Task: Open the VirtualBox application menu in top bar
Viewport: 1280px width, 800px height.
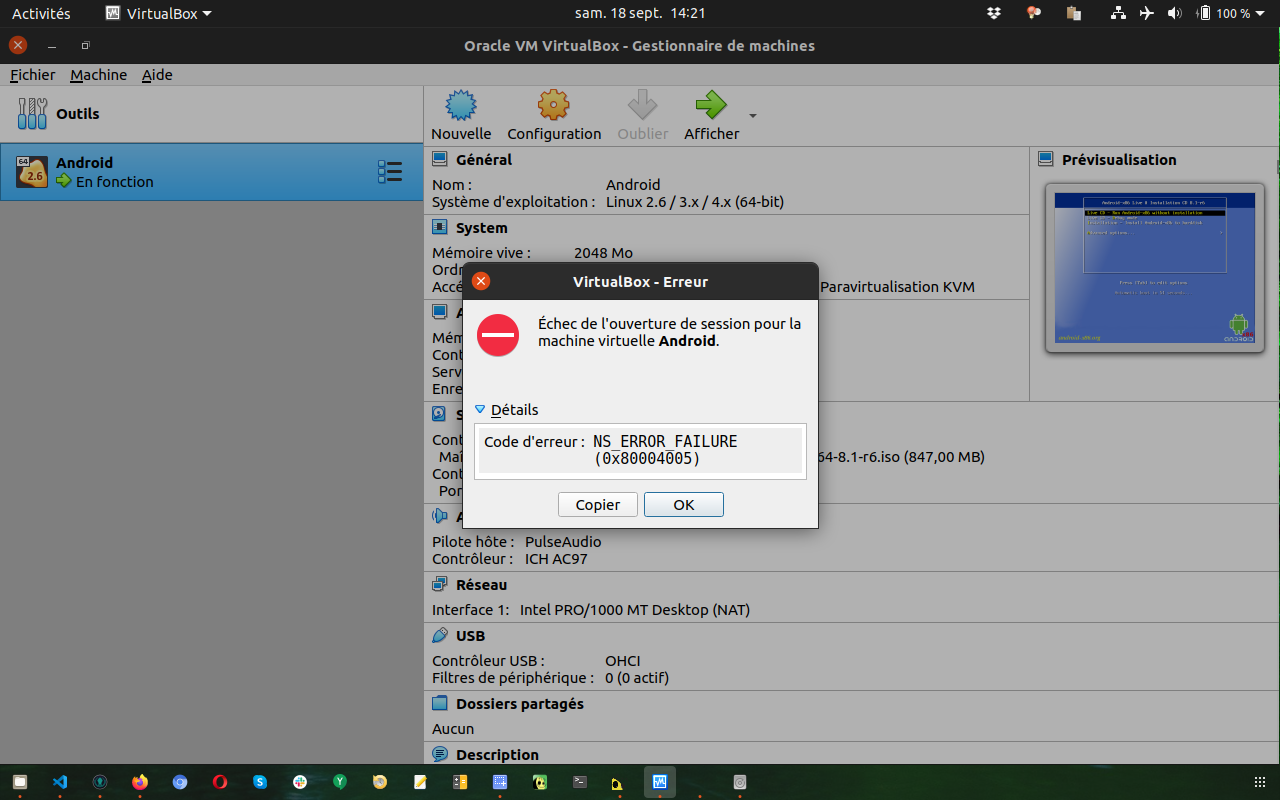Action: pos(158,13)
